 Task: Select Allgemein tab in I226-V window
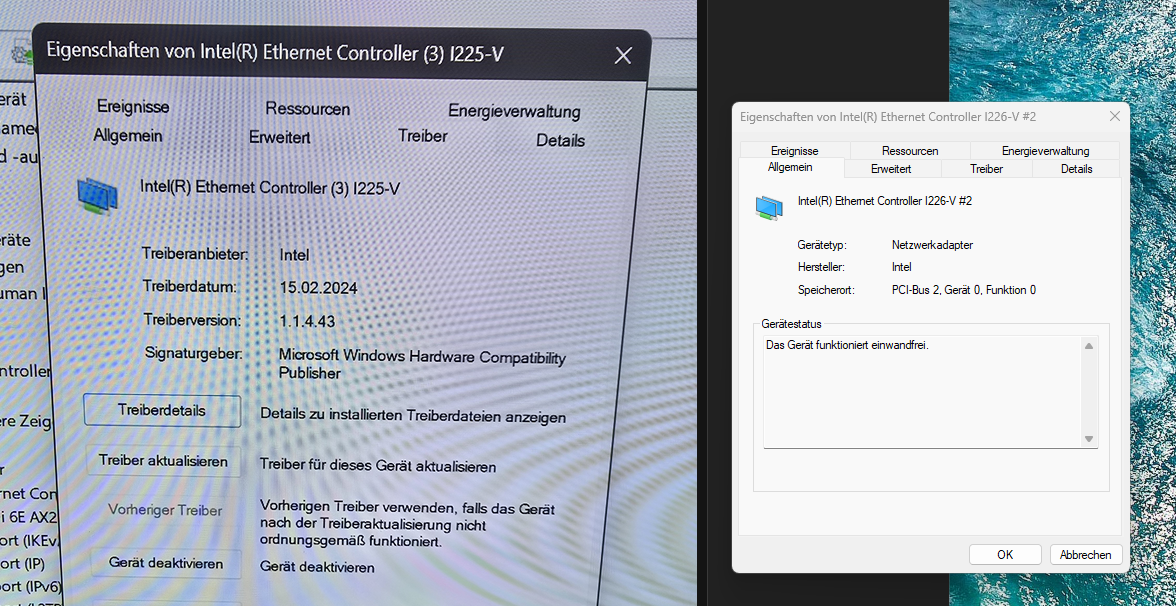click(790, 168)
